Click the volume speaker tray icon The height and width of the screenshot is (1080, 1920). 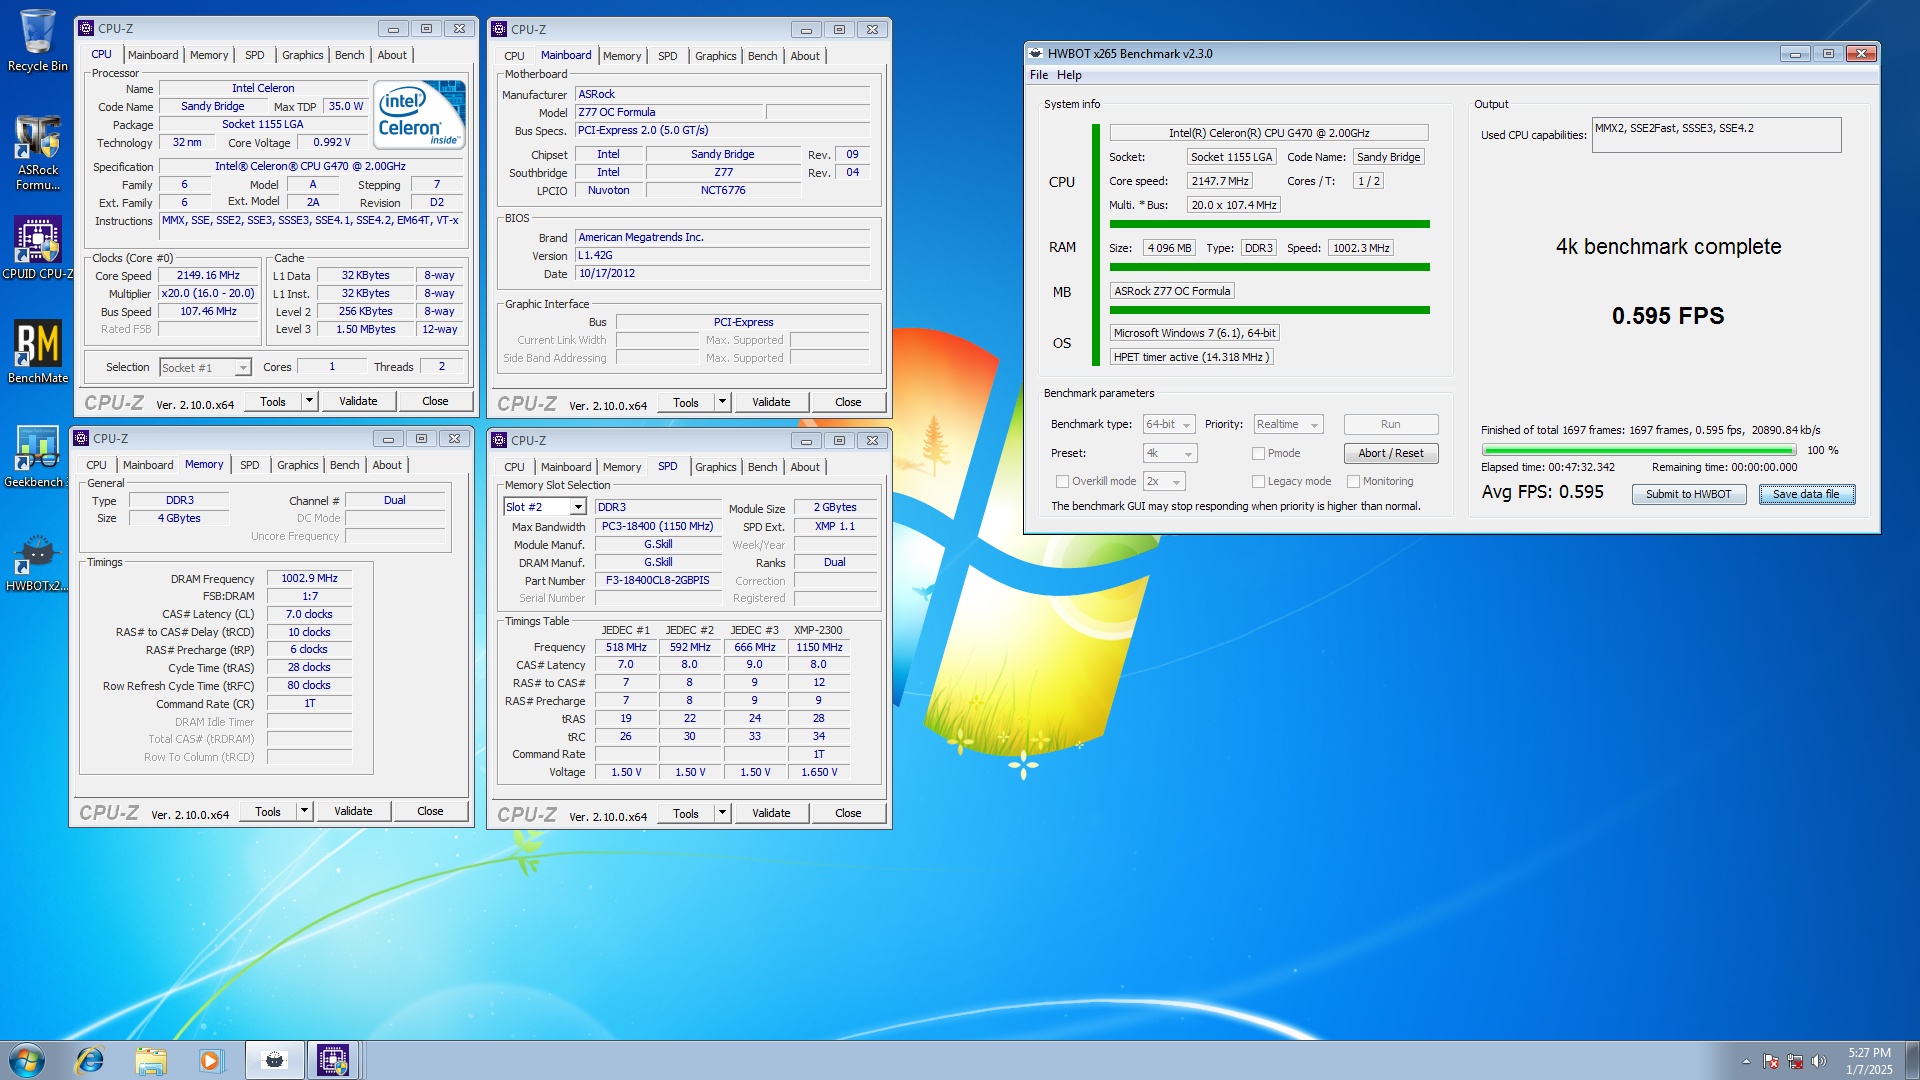(1819, 1061)
